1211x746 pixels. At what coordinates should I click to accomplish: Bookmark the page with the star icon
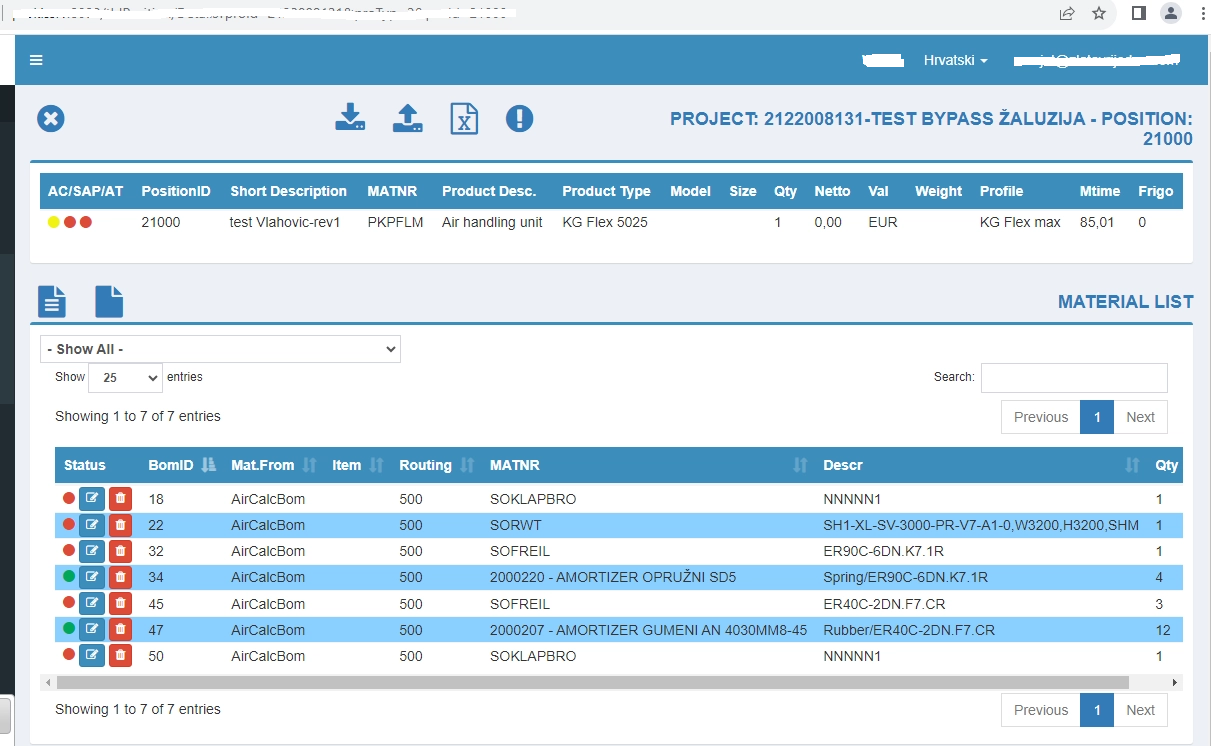click(1099, 13)
